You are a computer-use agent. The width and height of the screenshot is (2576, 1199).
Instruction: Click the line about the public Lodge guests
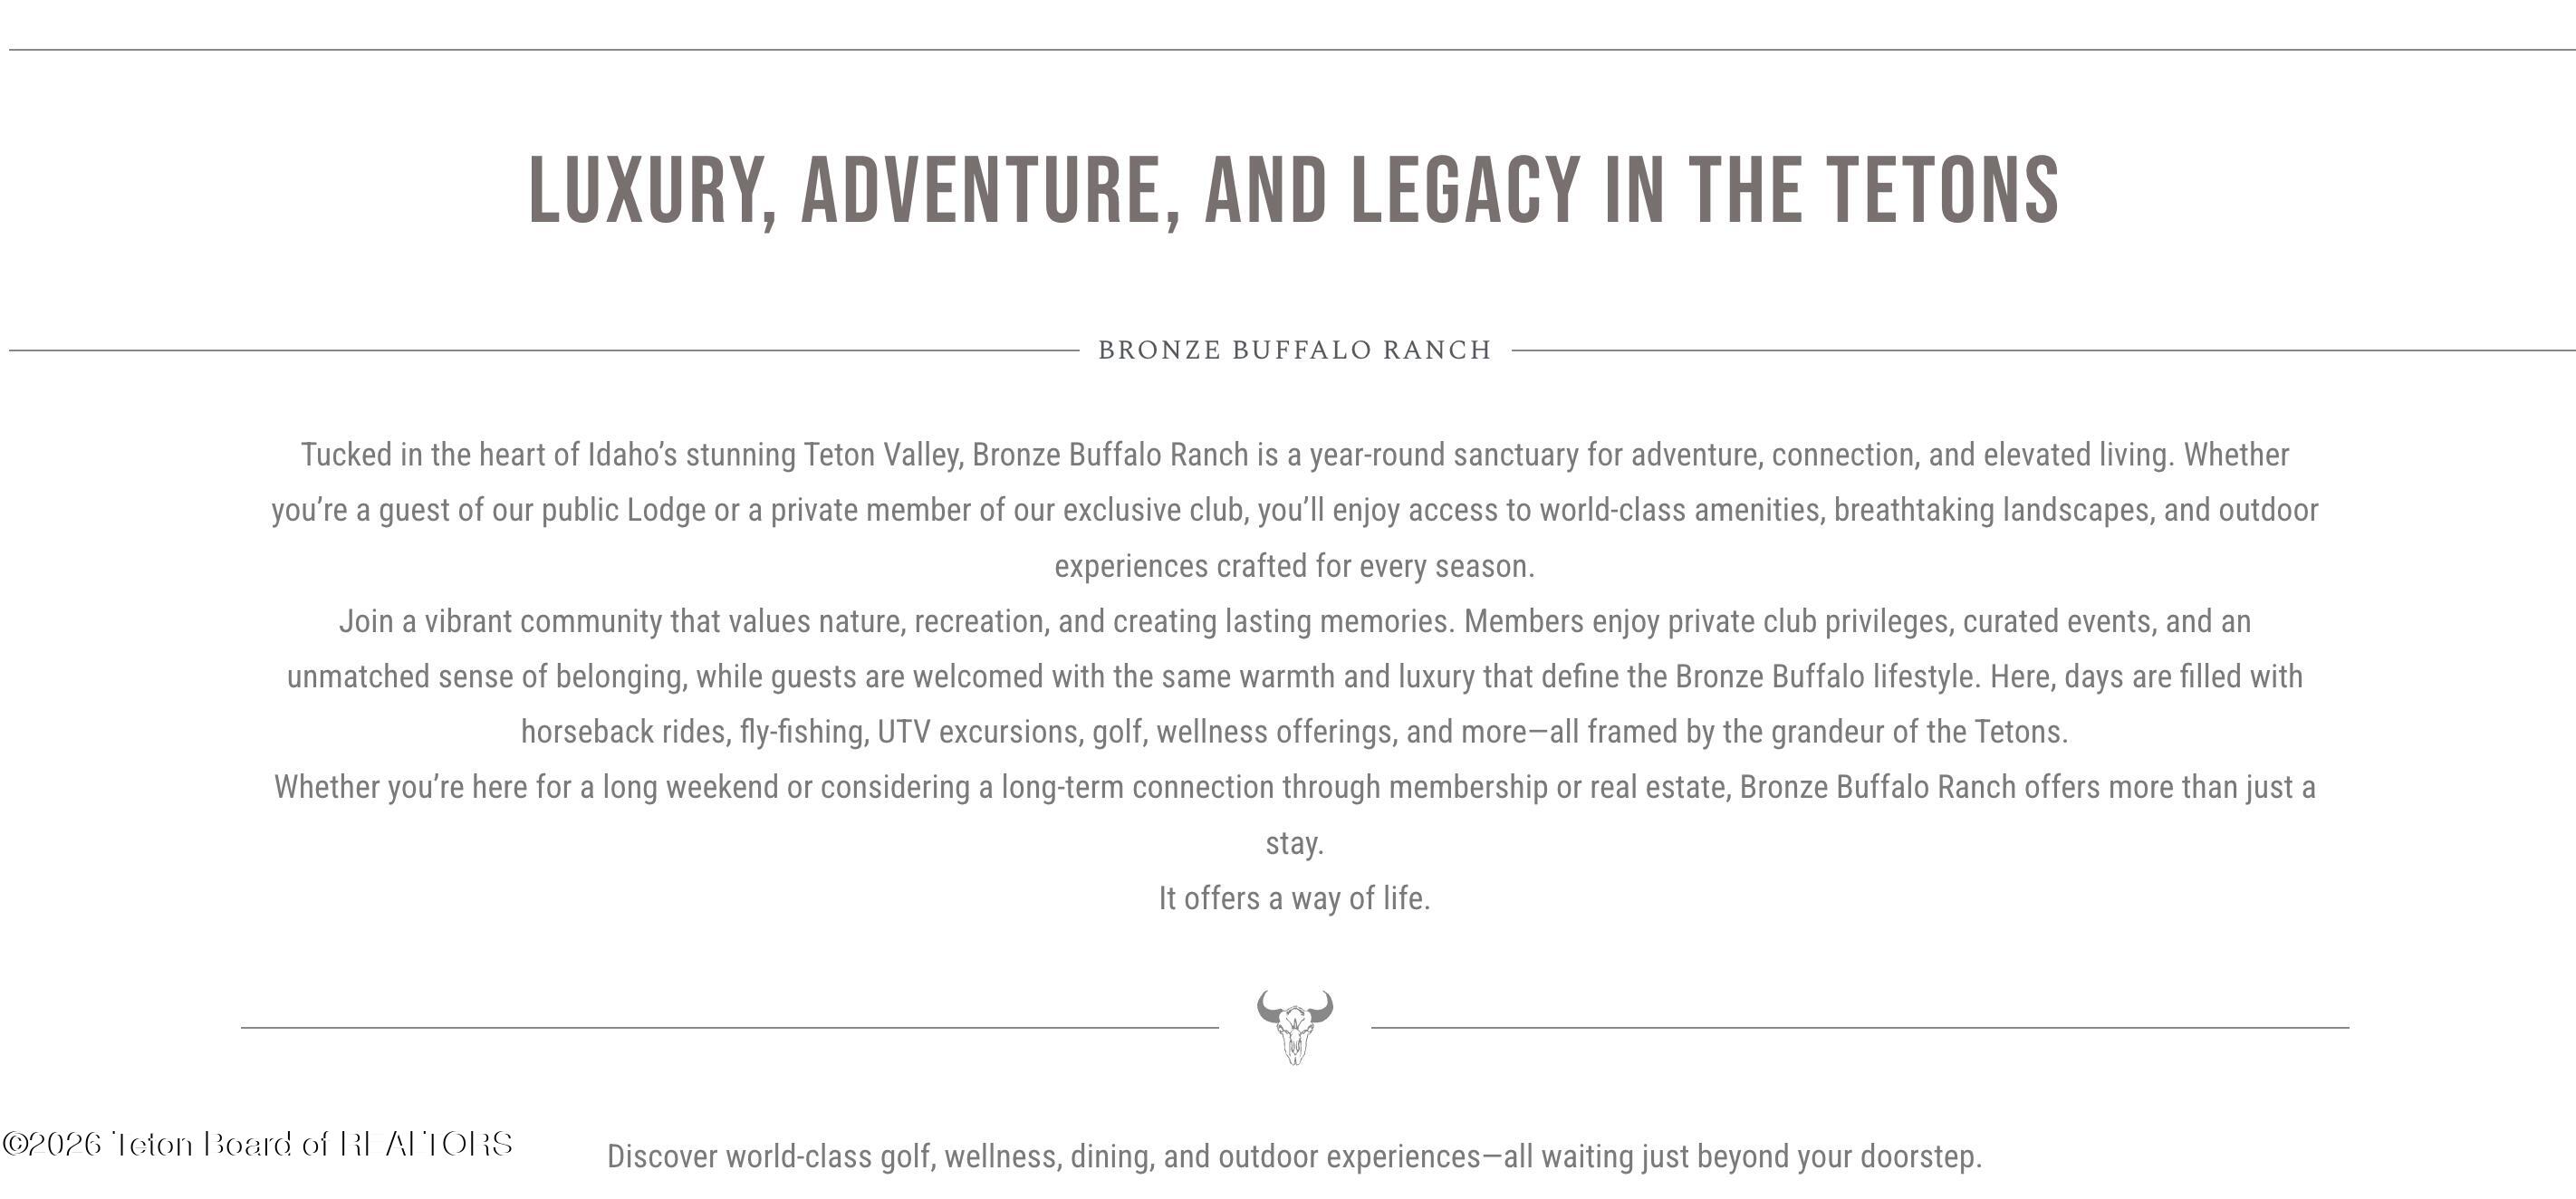[x=1295, y=510]
